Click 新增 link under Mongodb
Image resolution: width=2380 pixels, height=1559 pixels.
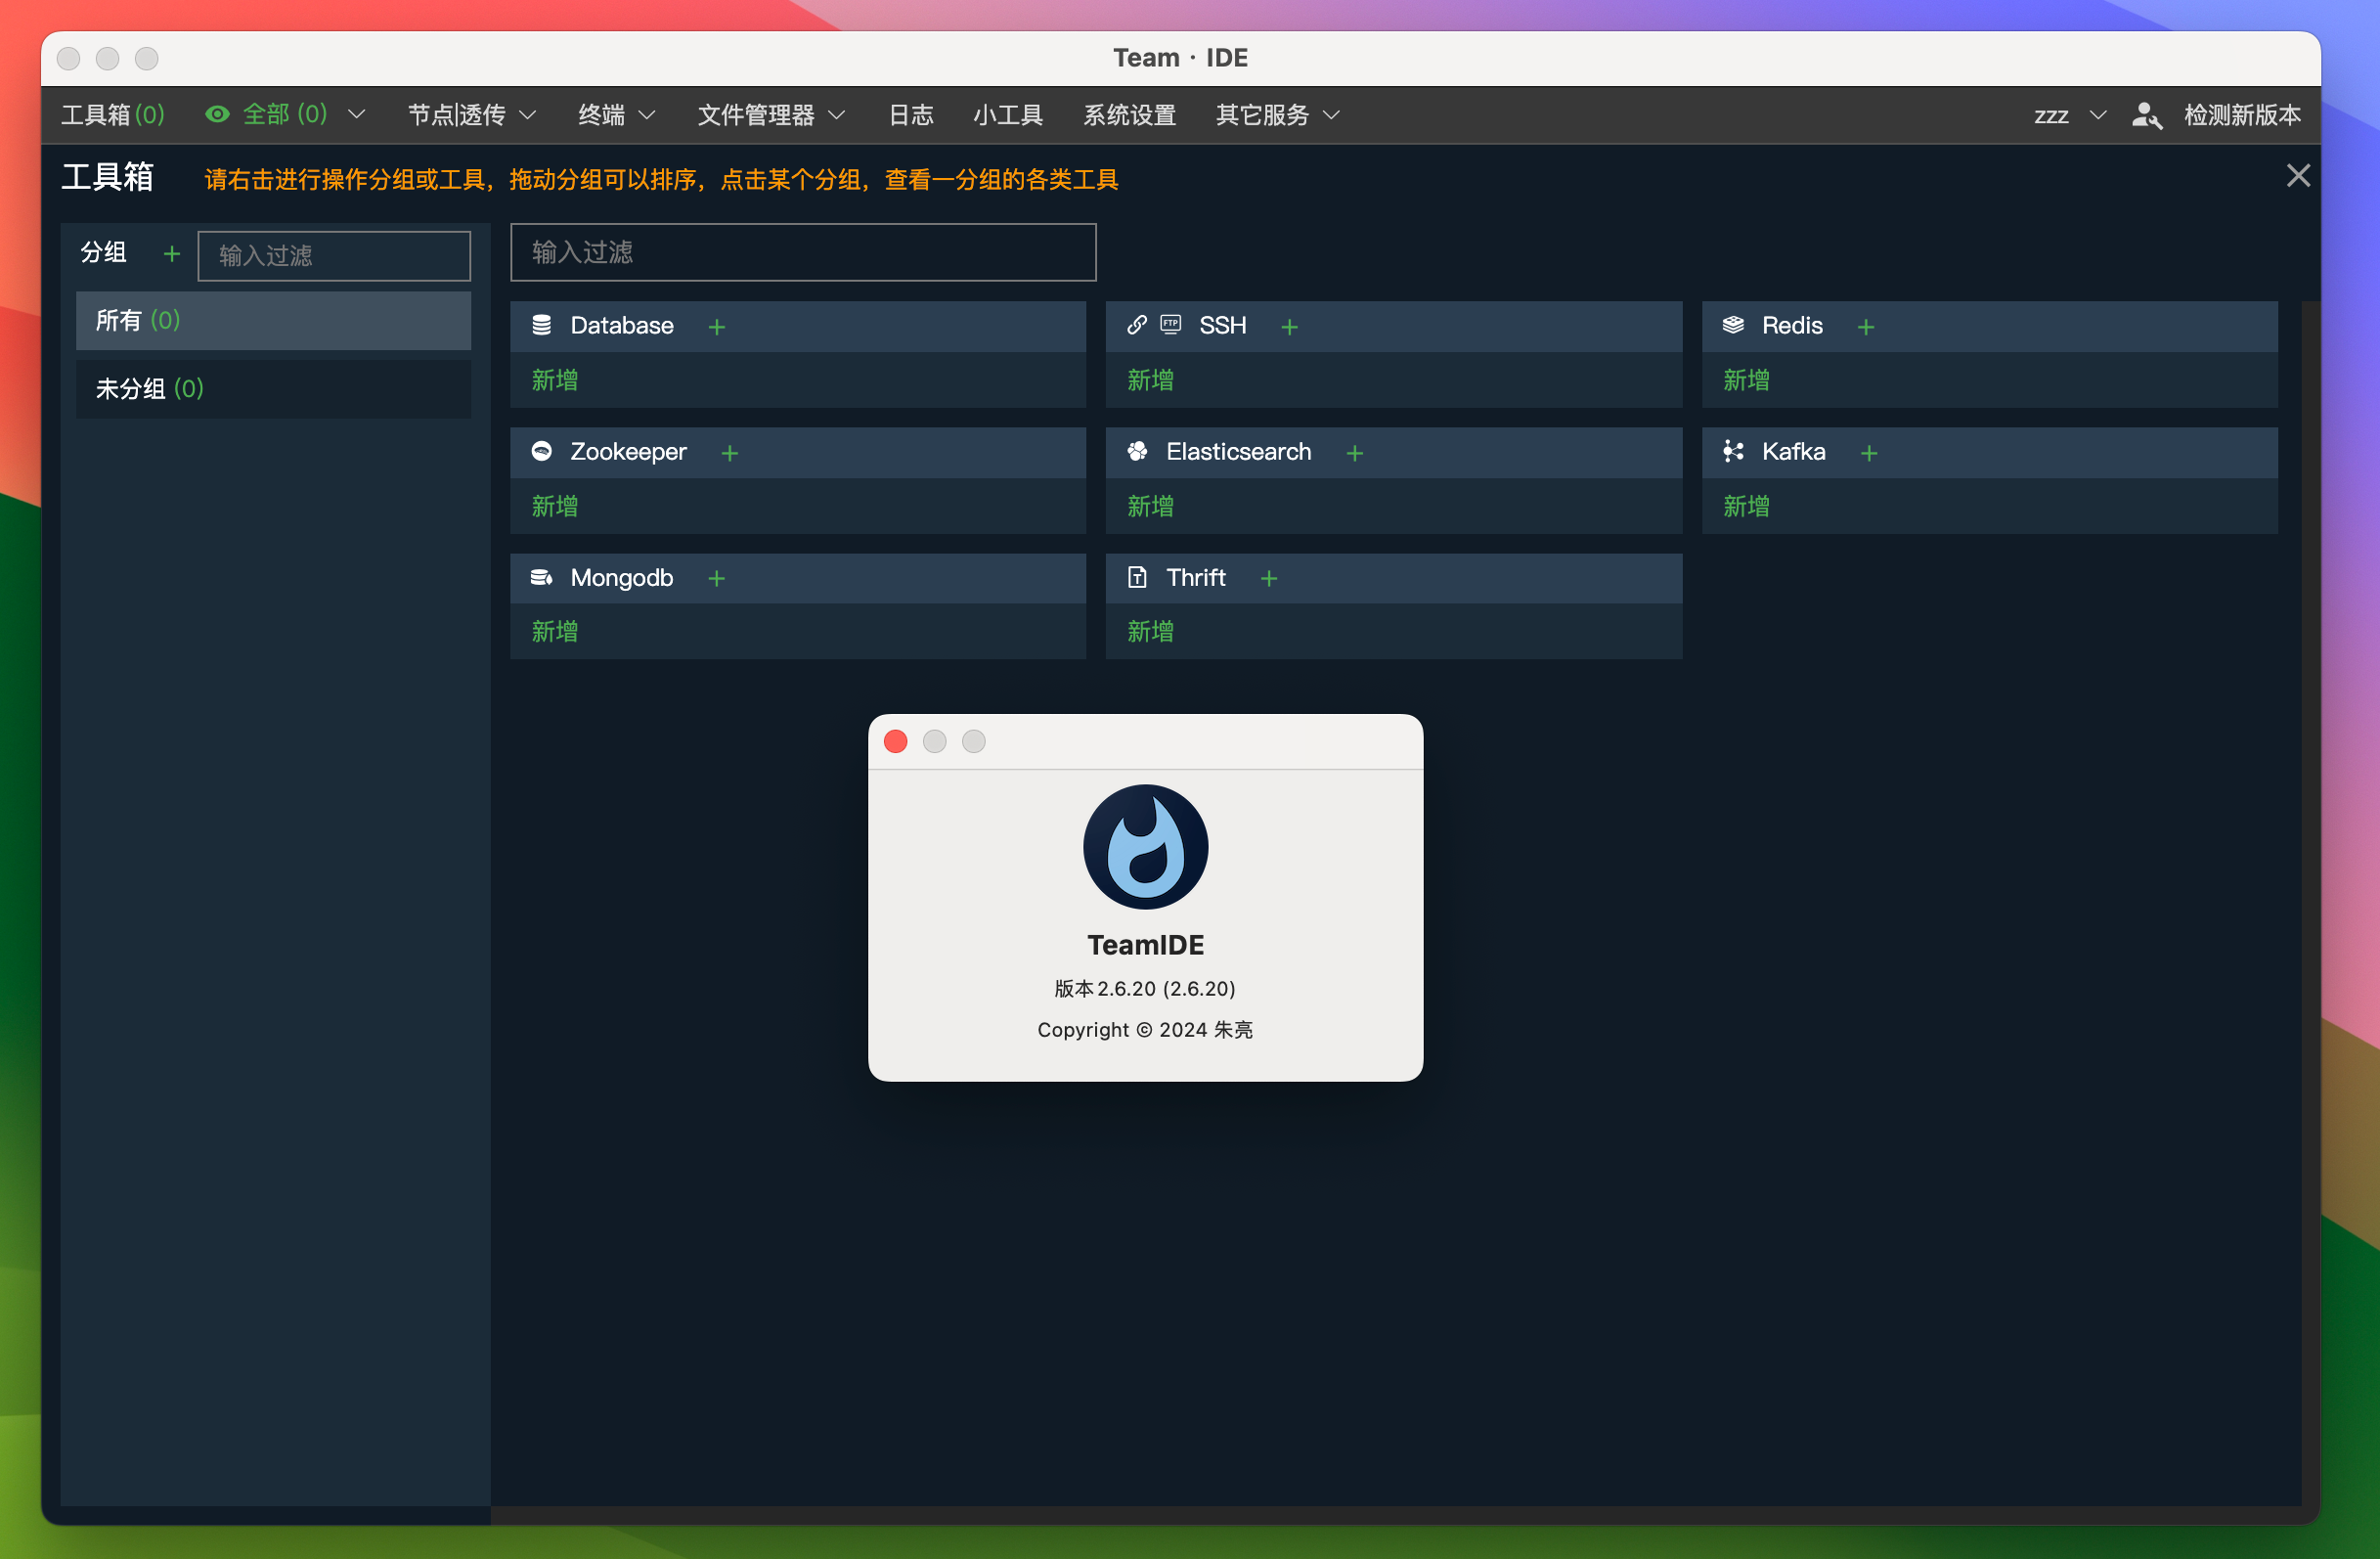click(x=555, y=631)
